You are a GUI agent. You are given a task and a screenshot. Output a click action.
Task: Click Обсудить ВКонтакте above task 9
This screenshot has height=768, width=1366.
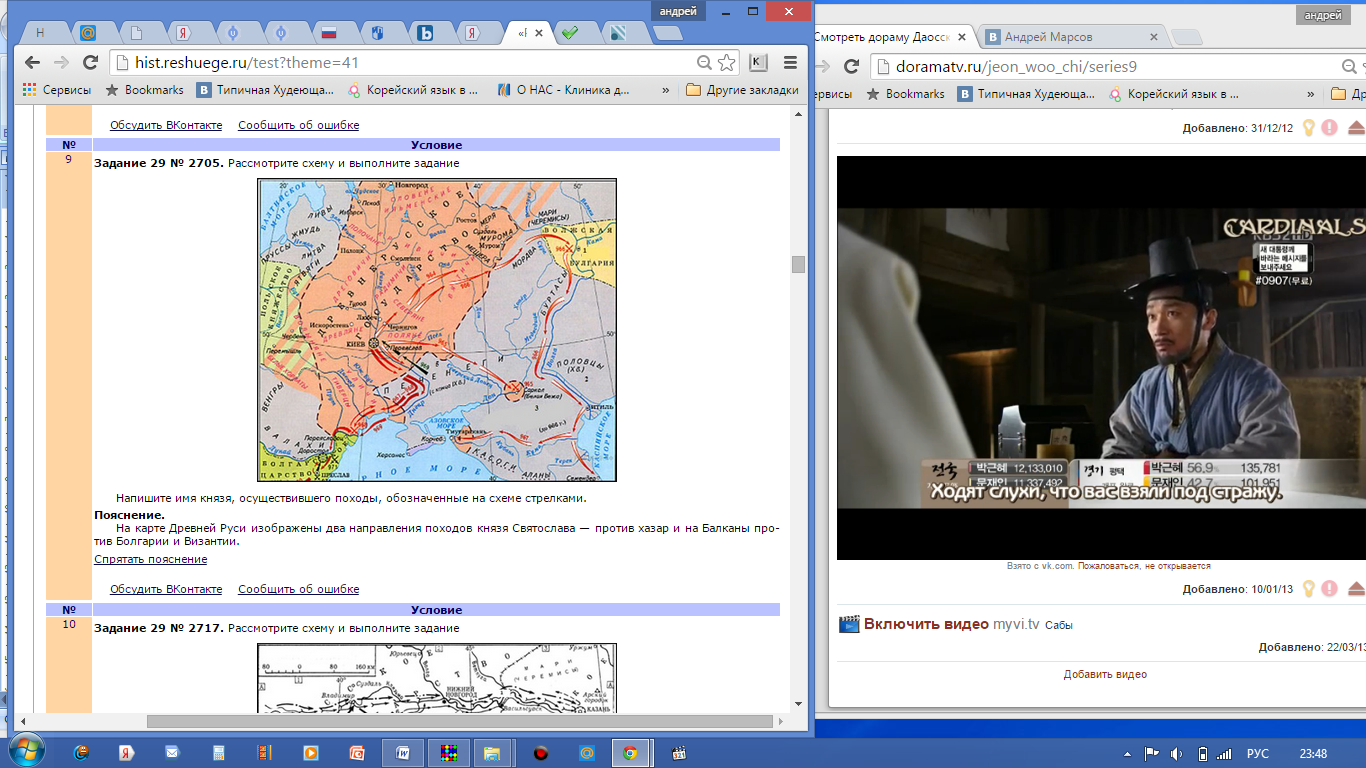point(166,125)
